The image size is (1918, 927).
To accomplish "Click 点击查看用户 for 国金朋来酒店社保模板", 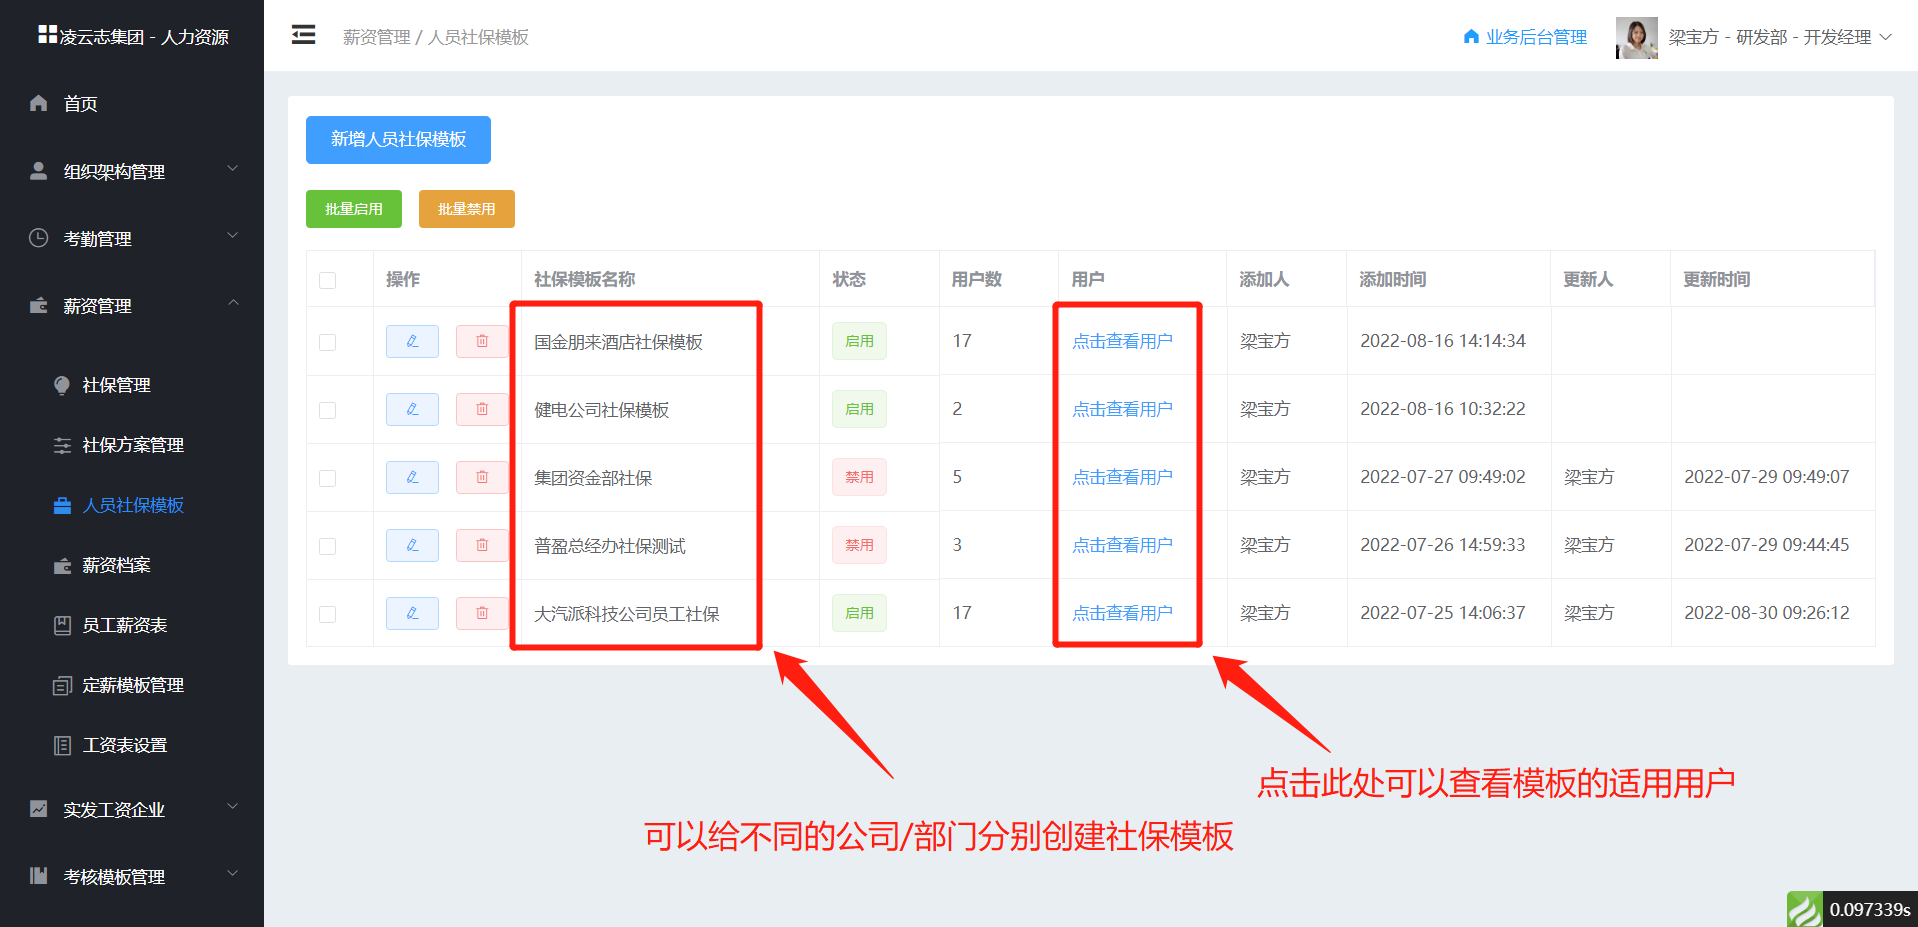I will [x=1122, y=341].
